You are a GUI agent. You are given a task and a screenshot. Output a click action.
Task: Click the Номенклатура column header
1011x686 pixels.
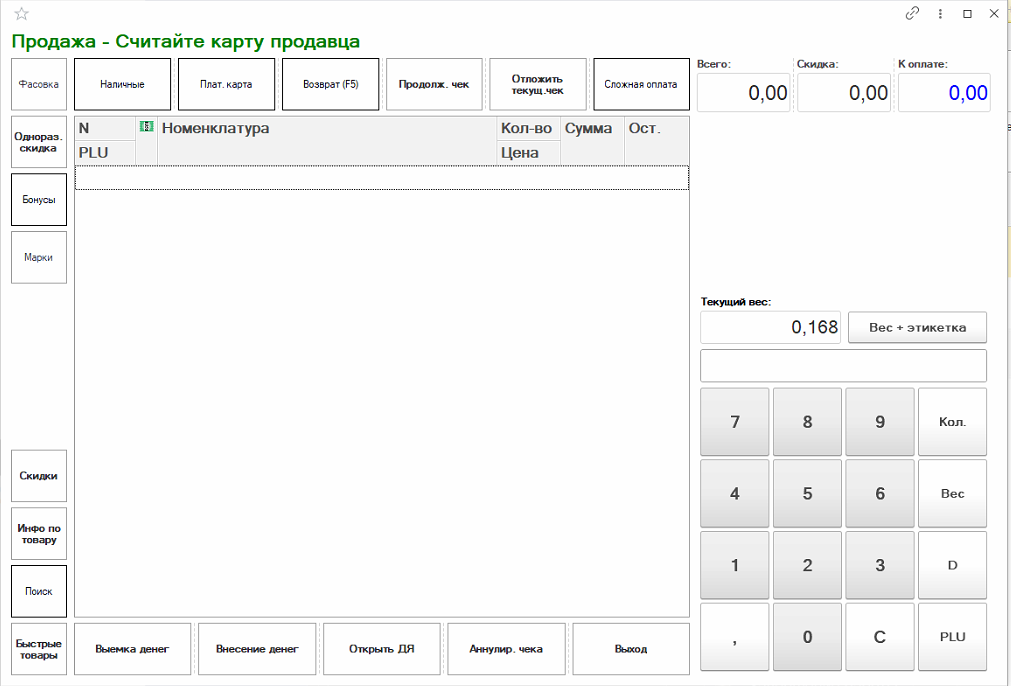point(327,141)
